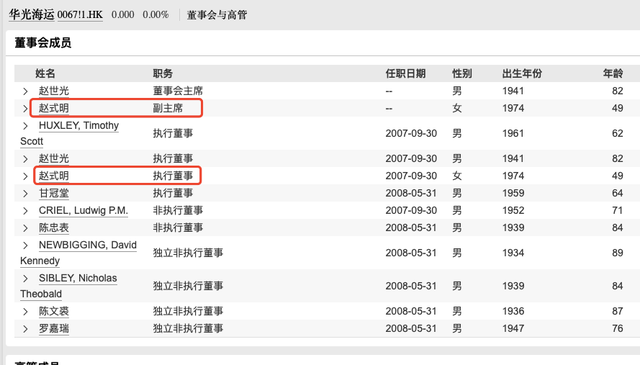The height and width of the screenshot is (365, 640).
Task: Expand the 赵式明 副主席 row chevron
Action: tap(25, 109)
